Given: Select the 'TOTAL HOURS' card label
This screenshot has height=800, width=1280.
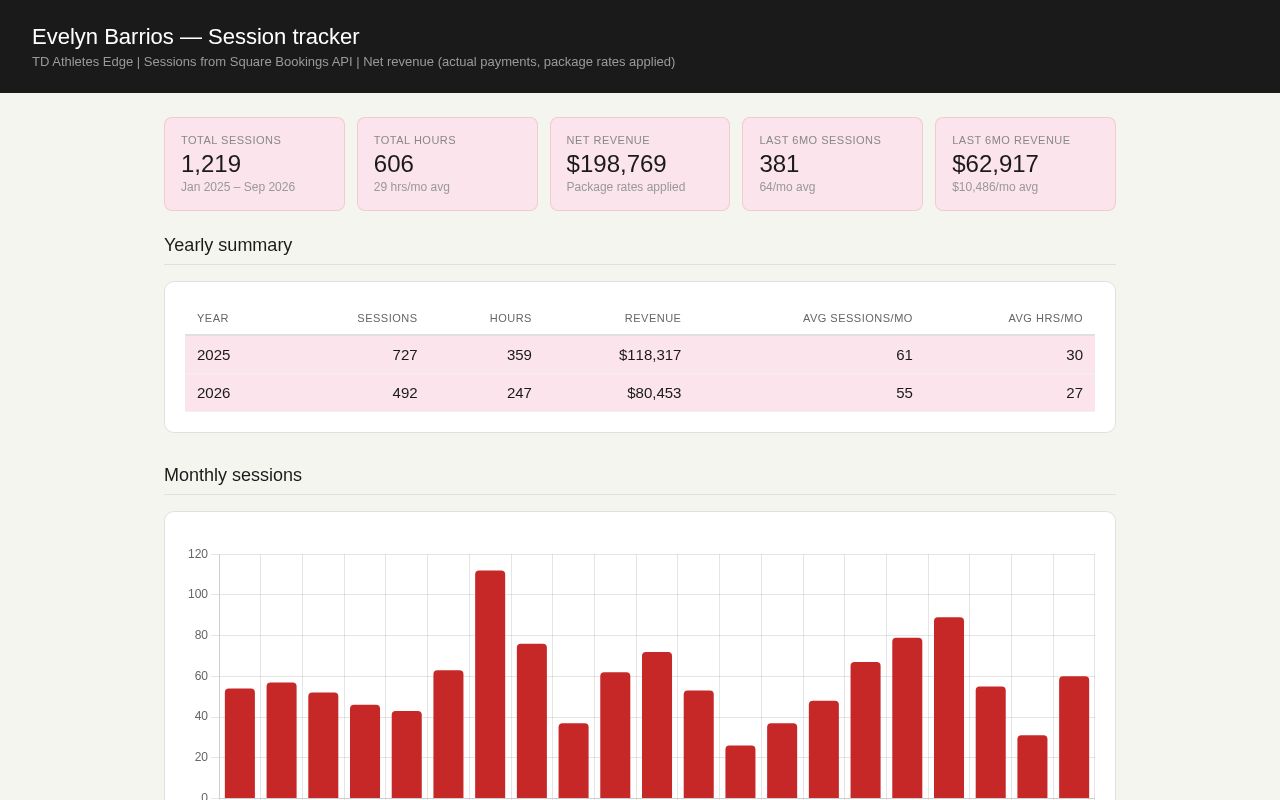Looking at the screenshot, I should (x=415, y=140).
